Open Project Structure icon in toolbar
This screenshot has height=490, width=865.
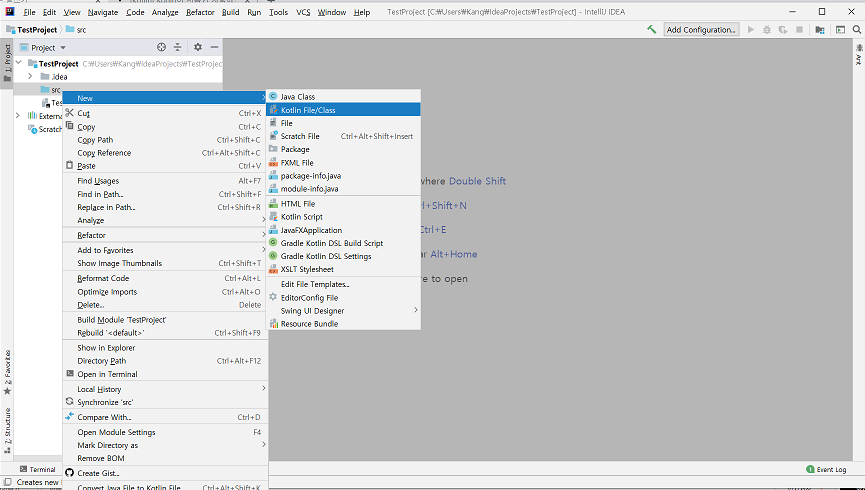tap(820, 29)
